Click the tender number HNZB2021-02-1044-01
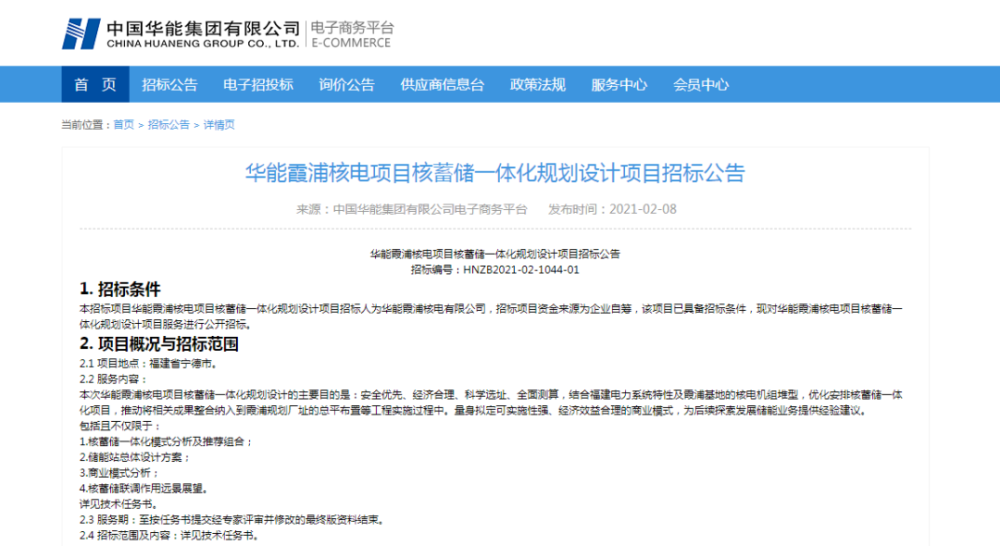Viewport: 1000px width, 546px height. coord(521,270)
